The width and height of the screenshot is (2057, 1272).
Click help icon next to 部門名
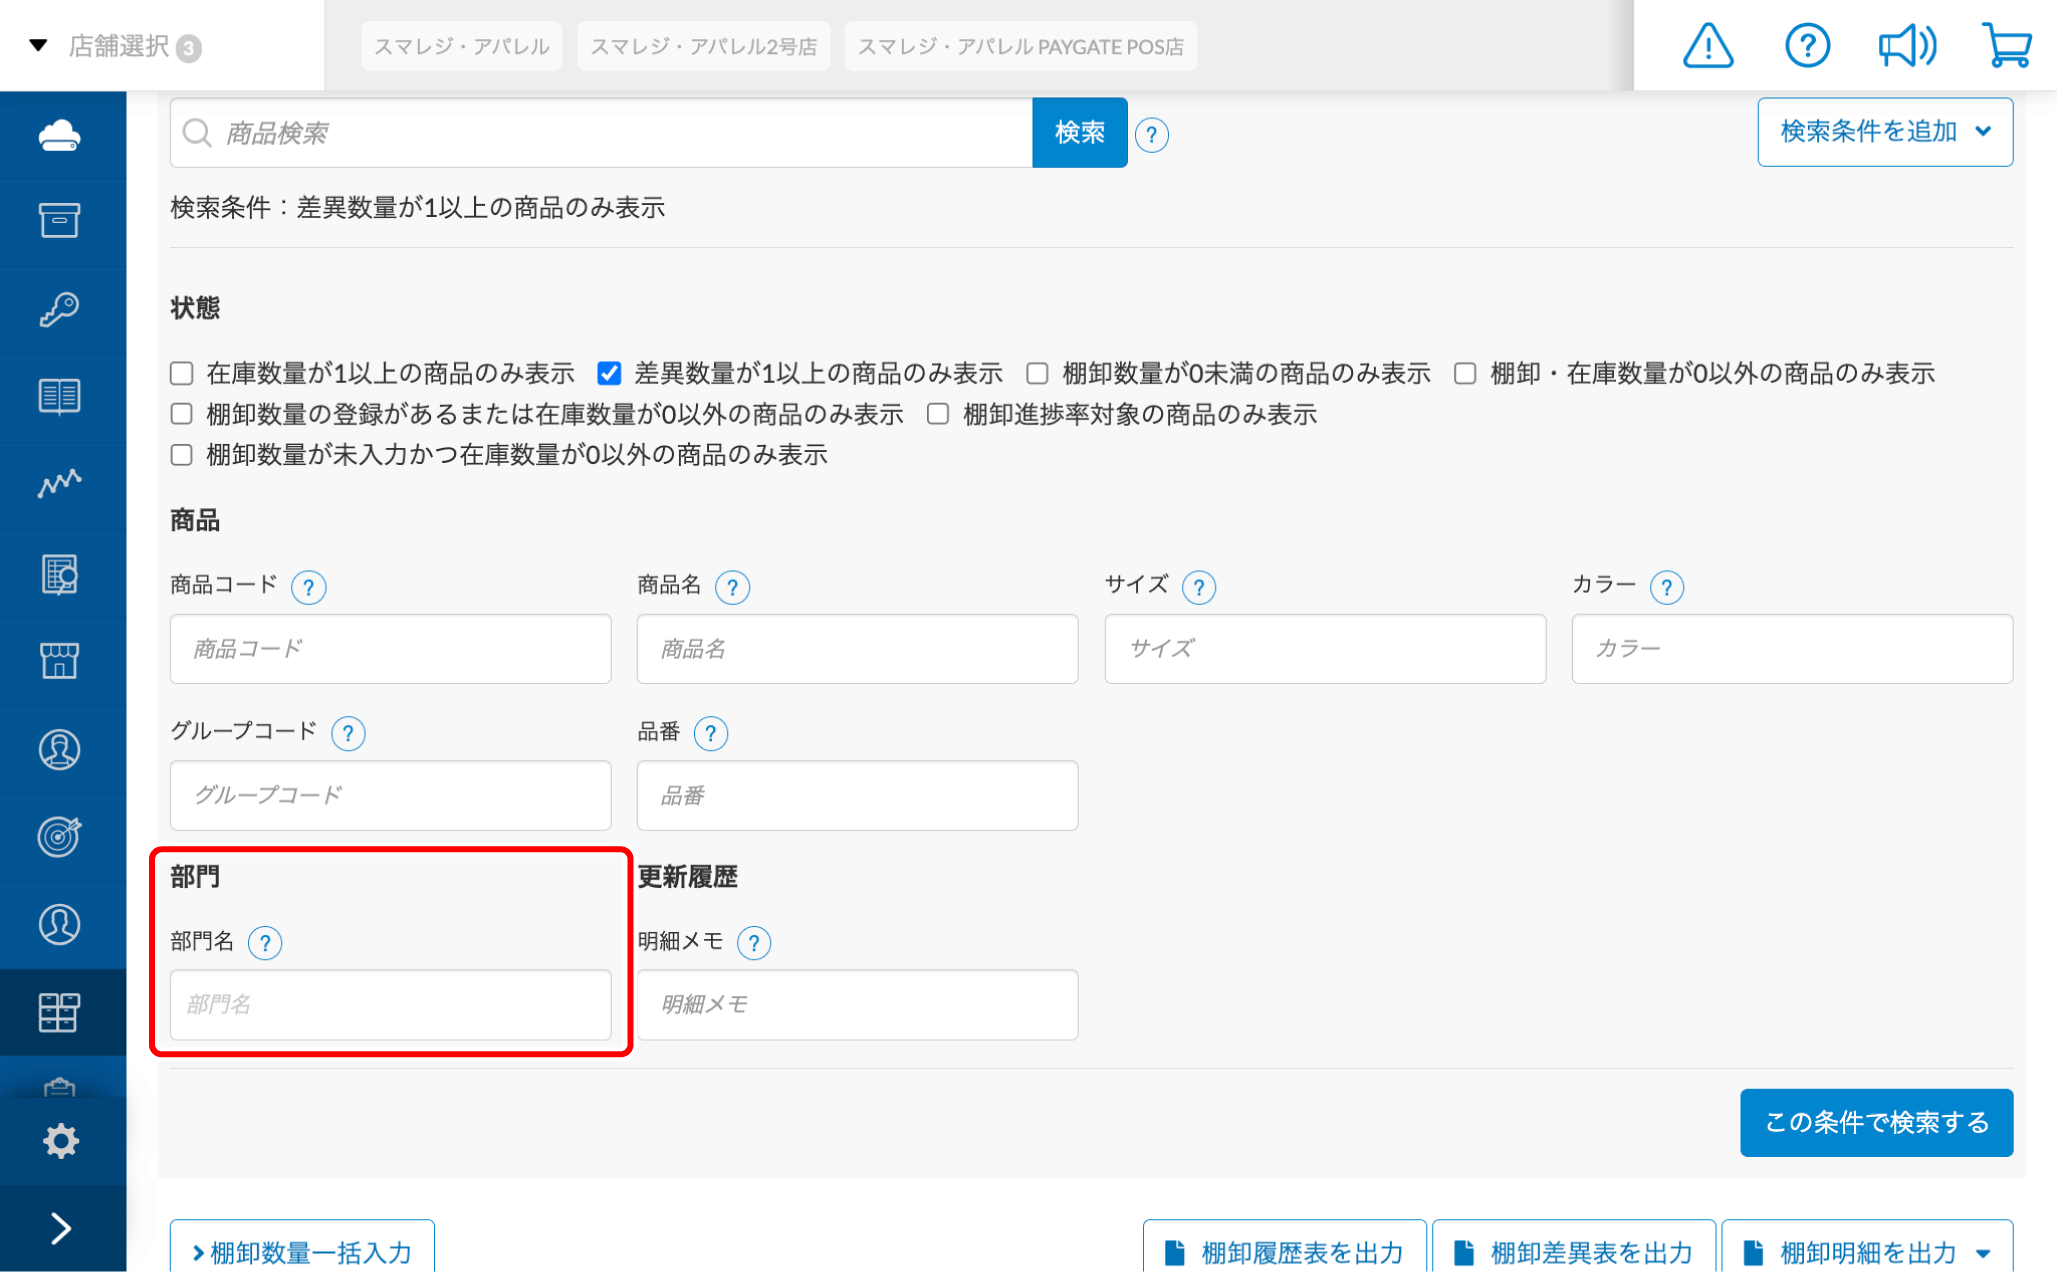point(265,943)
